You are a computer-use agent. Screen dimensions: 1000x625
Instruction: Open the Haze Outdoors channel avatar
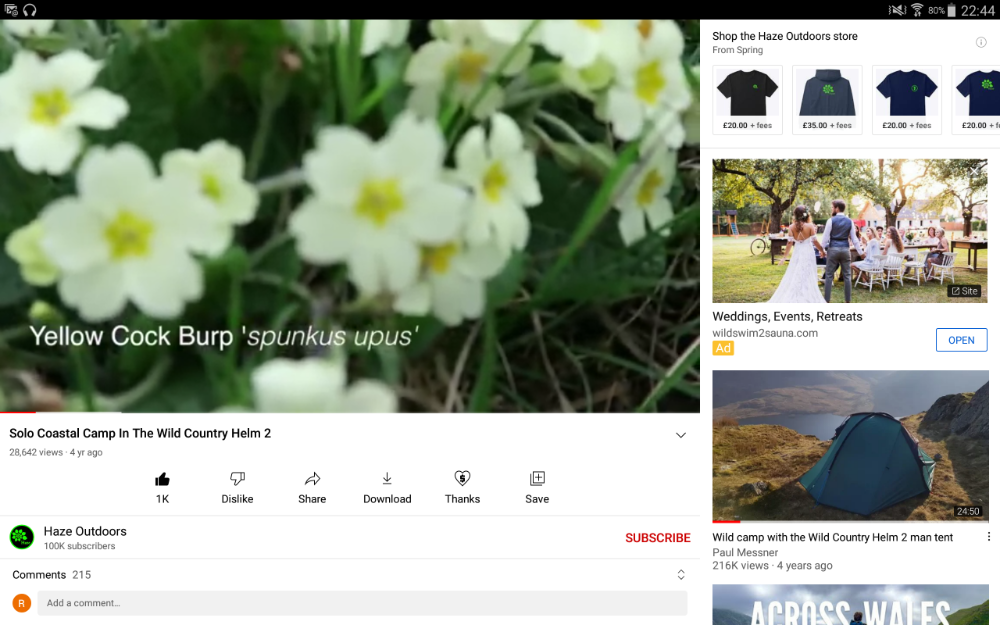[x=22, y=537]
